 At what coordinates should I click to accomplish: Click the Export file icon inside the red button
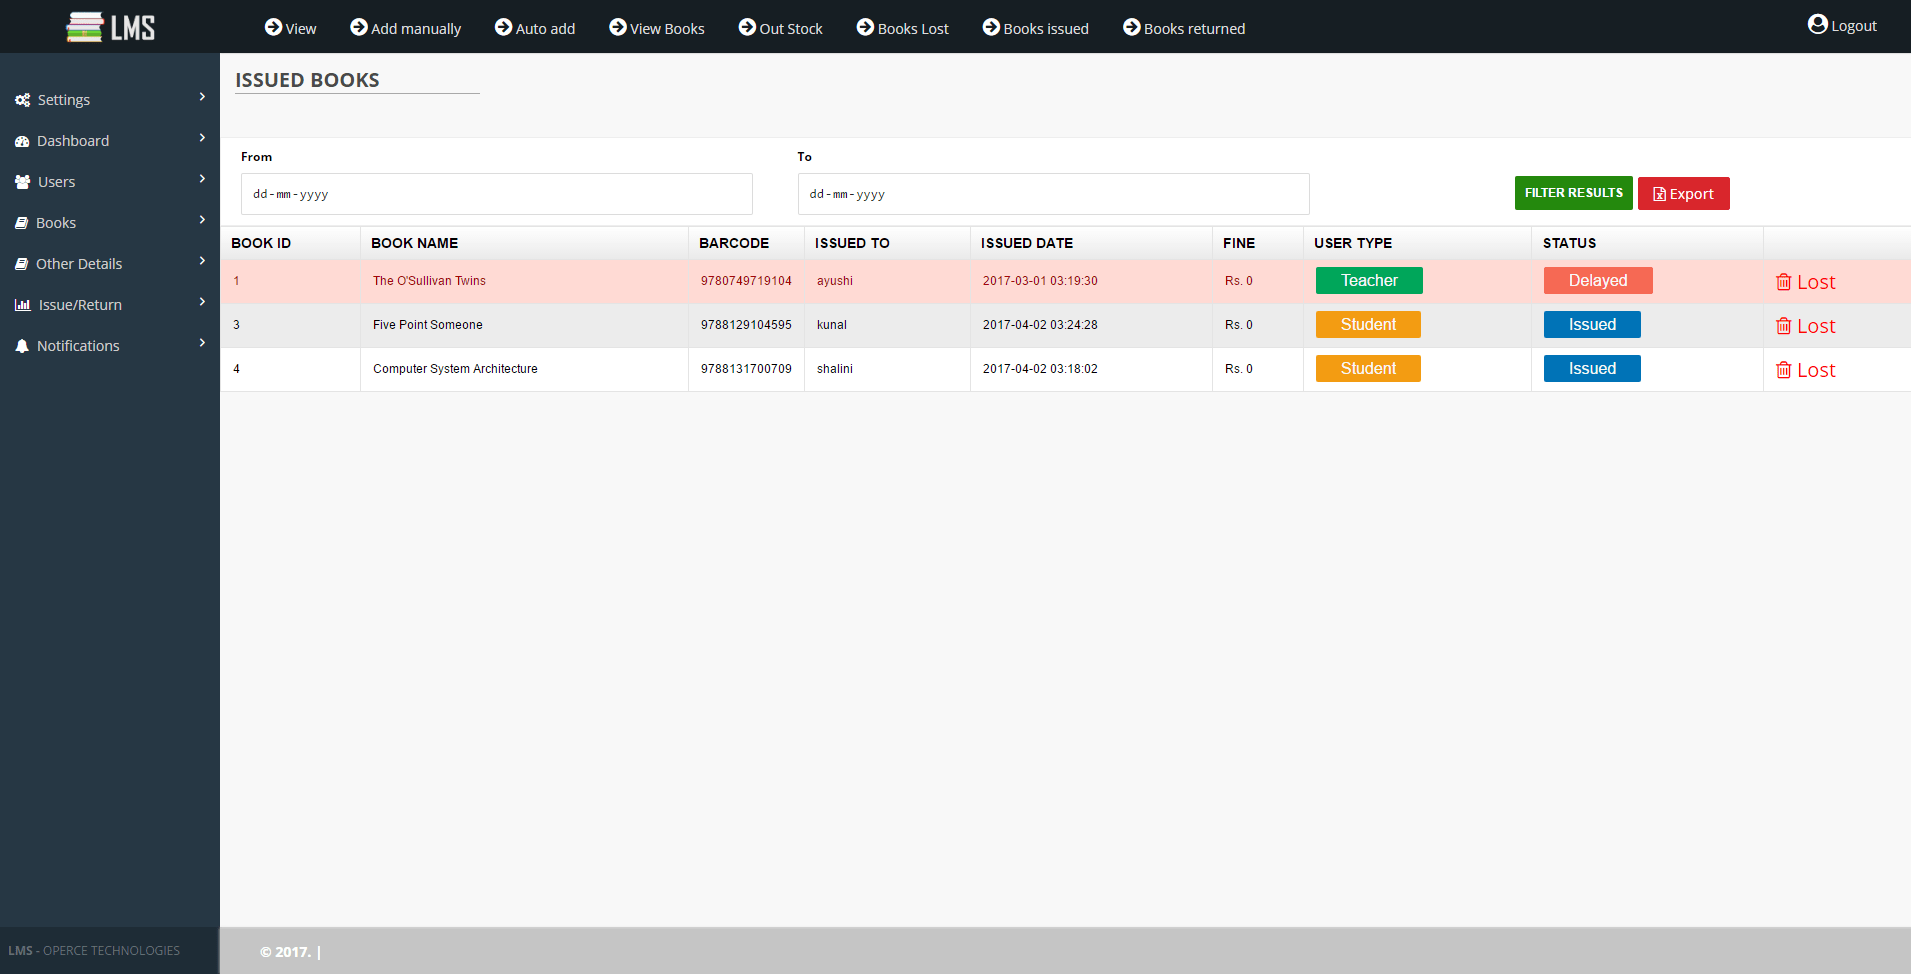pyautogui.click(x=1658, y=193)
